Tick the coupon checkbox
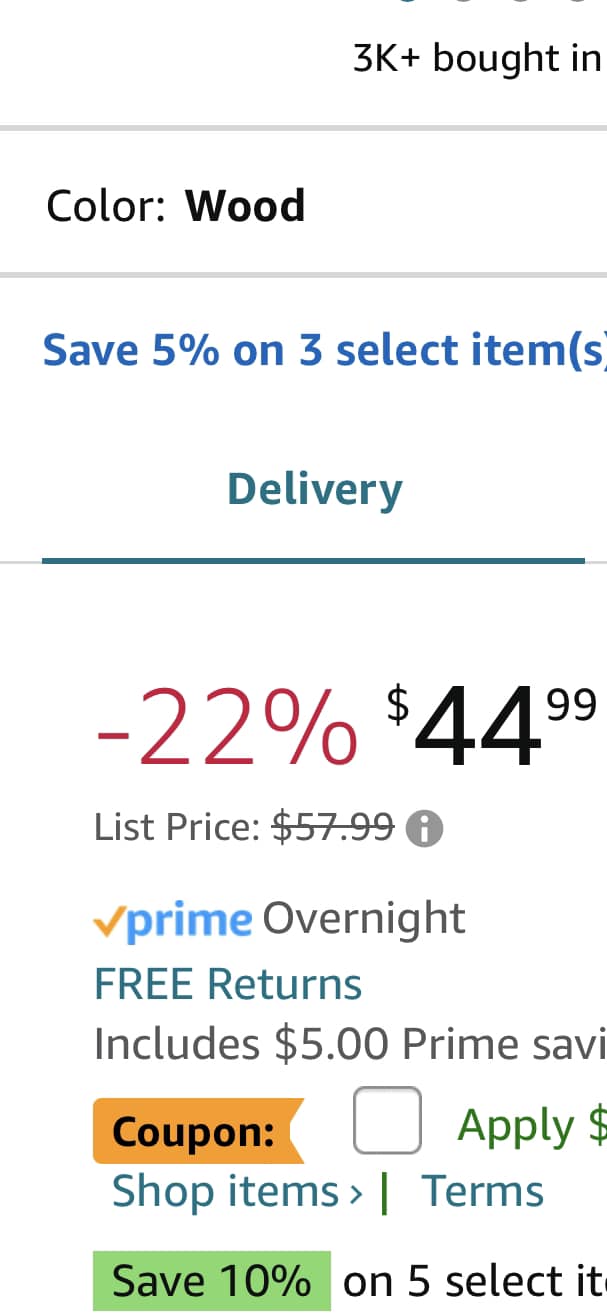Image resolution: width=607 pixels, height=1313 pixels. click(386, 1120)
